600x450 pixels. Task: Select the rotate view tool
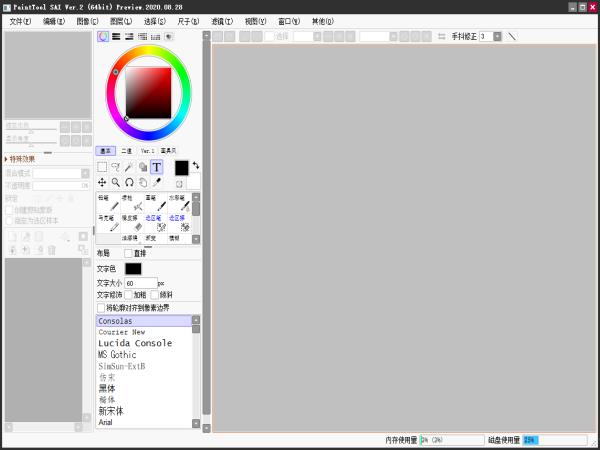pos(129,183)
